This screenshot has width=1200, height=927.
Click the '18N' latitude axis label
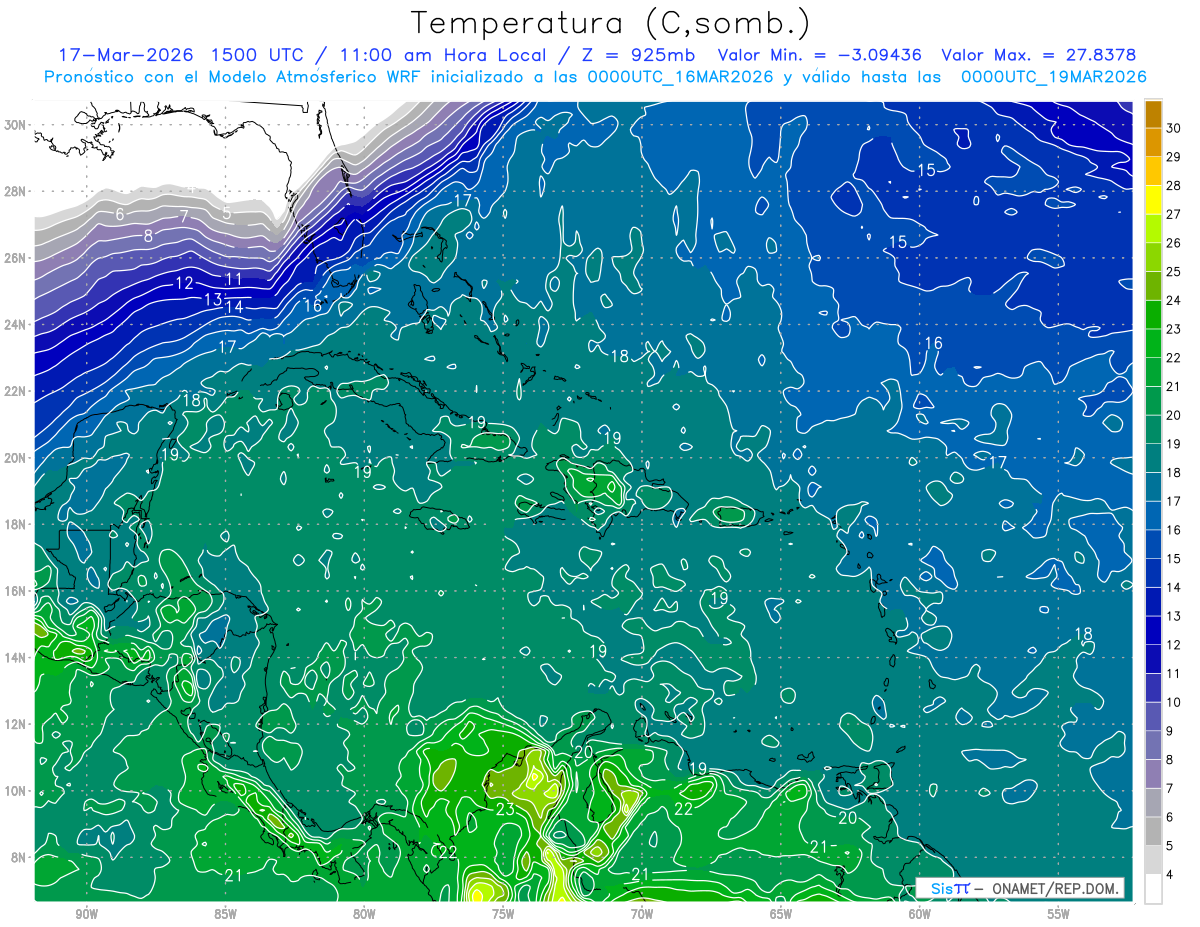click(15, 524)
